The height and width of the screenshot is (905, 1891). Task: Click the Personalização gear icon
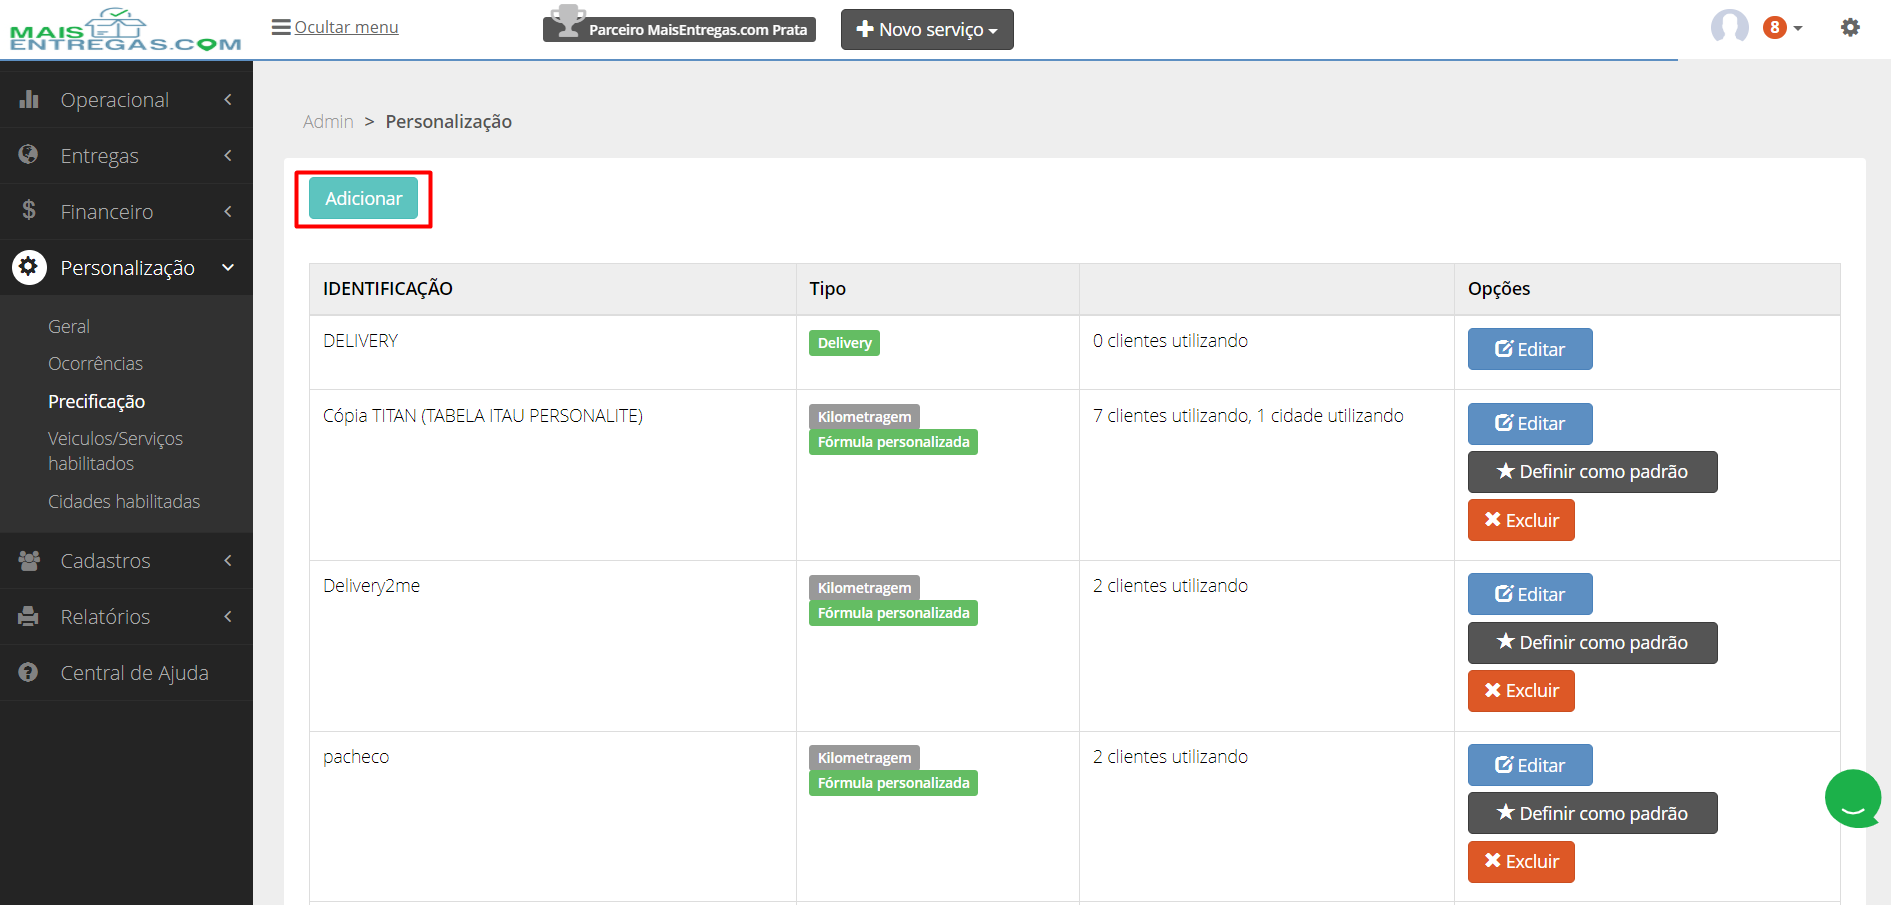click(29, 267)
